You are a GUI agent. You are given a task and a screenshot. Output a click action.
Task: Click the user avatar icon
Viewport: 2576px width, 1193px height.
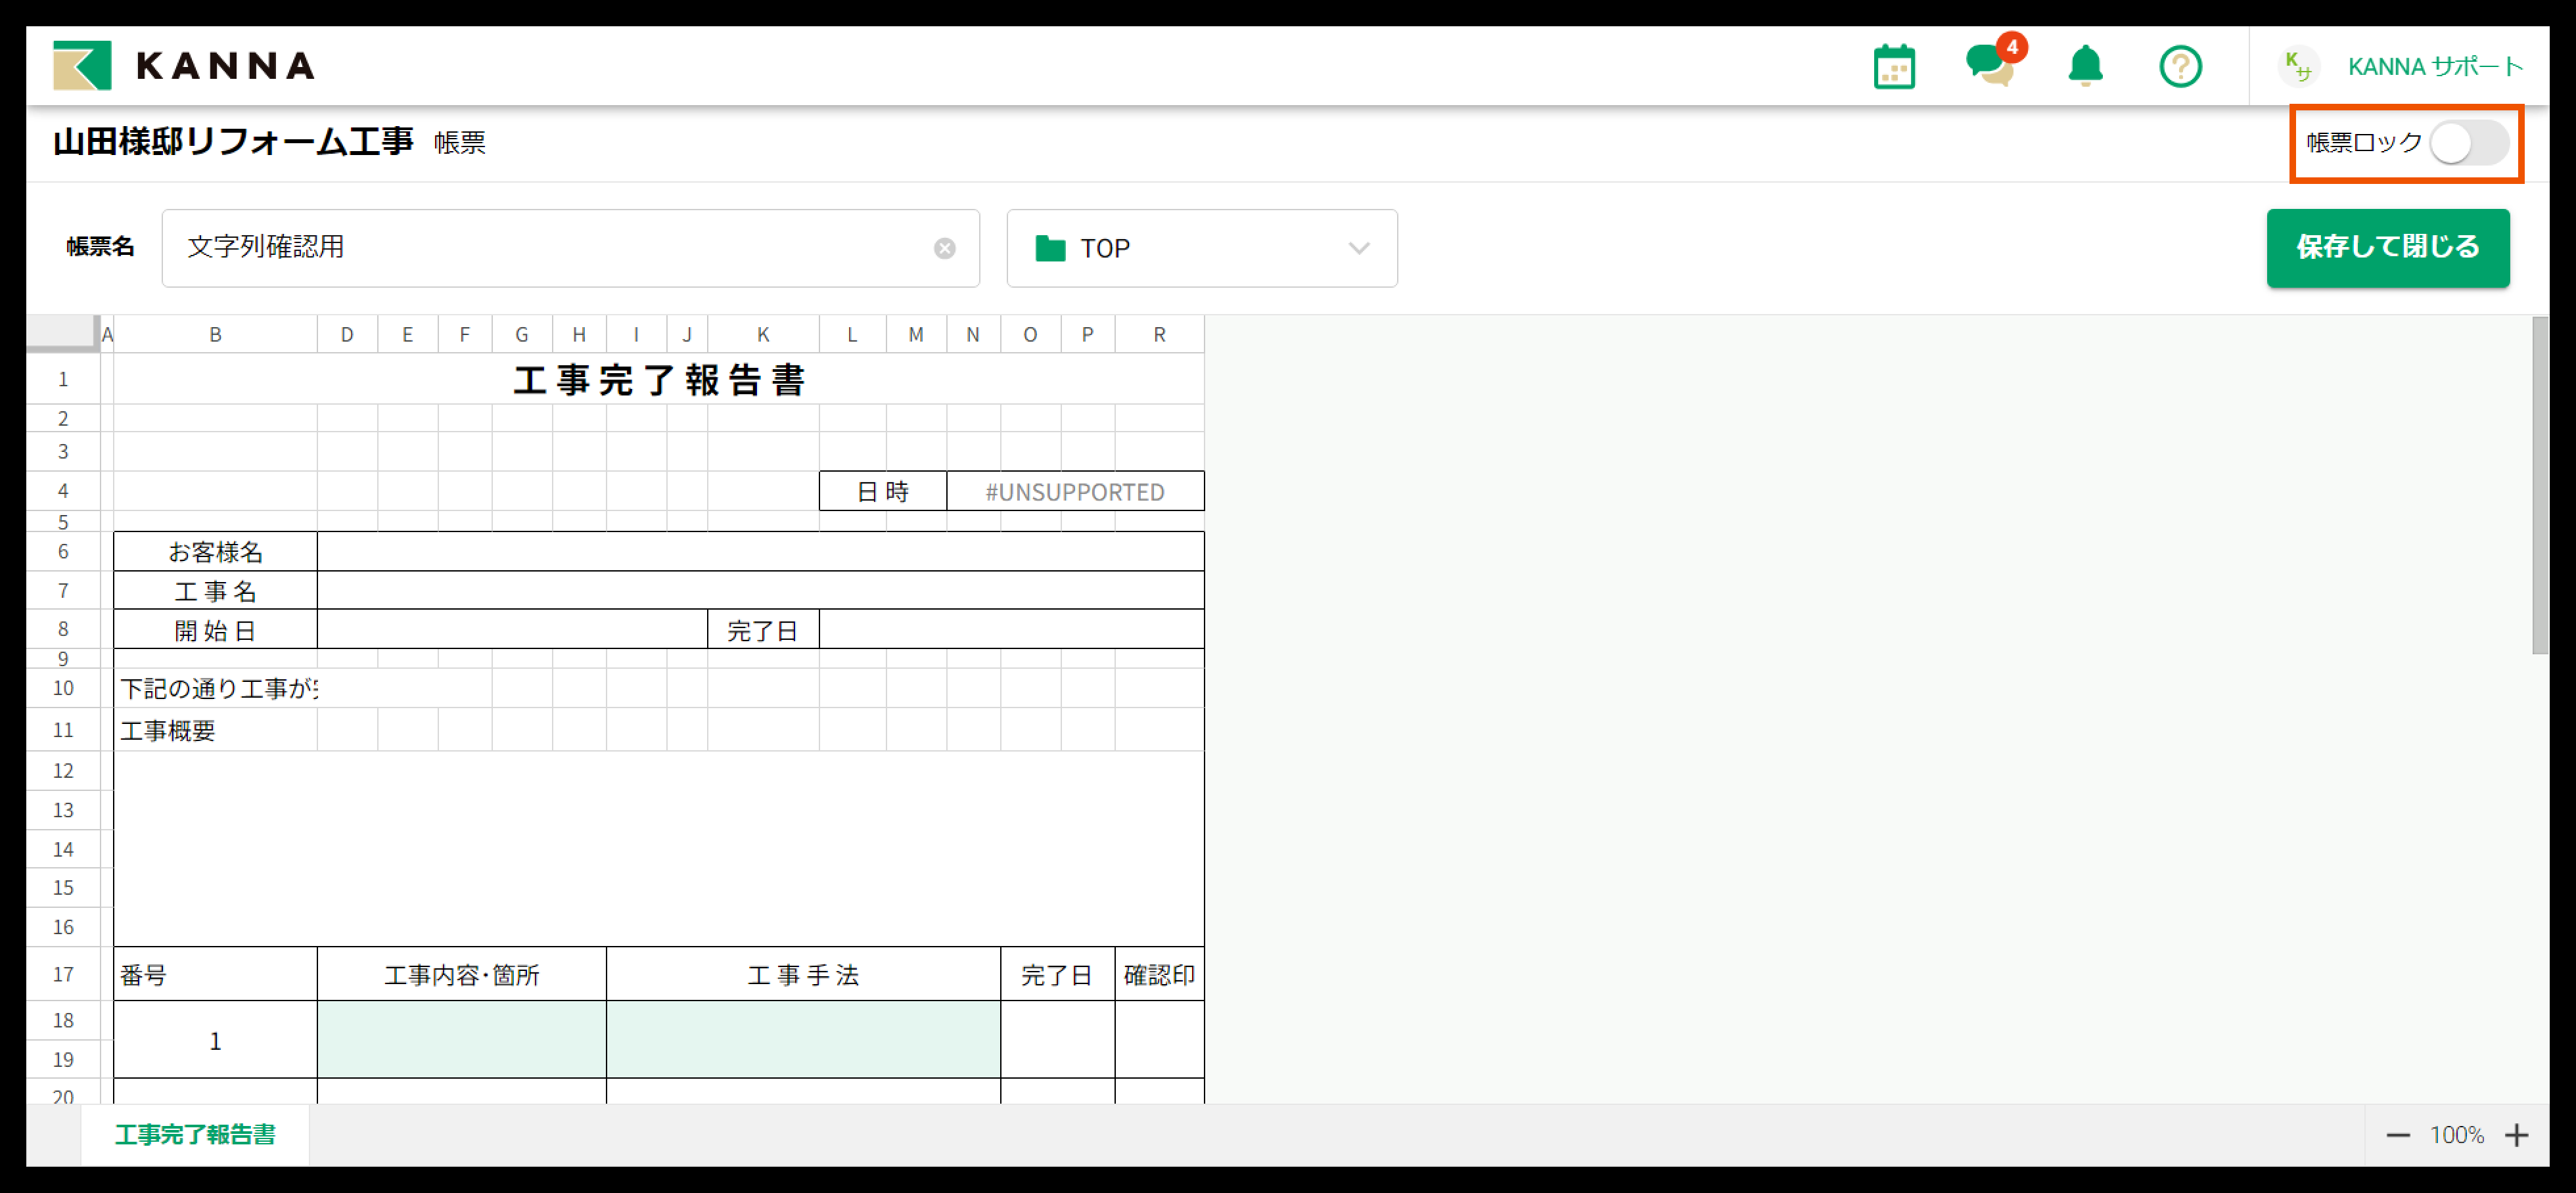coord(2298,67)
